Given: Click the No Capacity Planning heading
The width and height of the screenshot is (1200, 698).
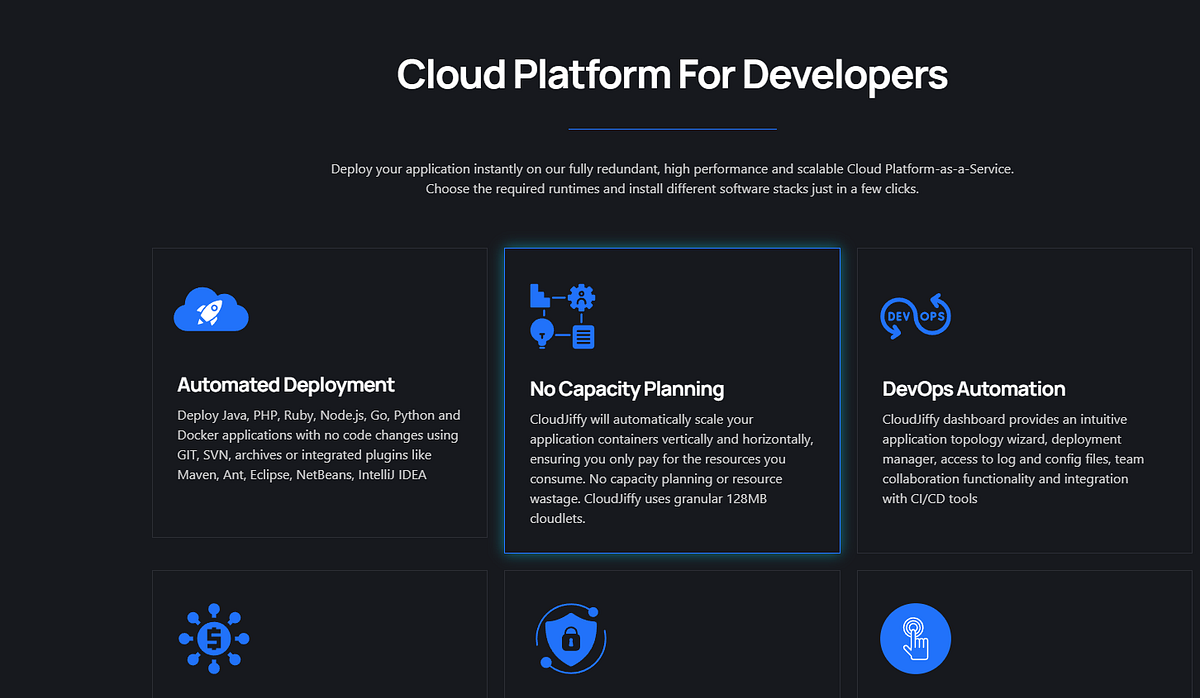Looking at the screenshot, I should pyautogui.click(x=627, y=389).
